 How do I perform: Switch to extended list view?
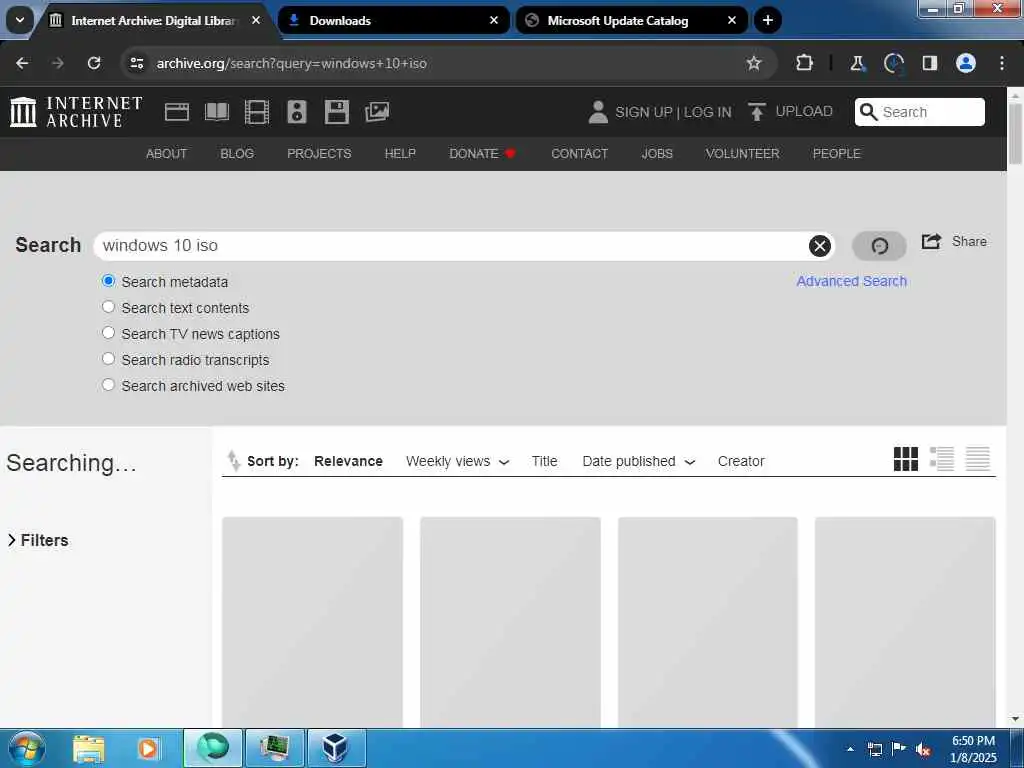coord(941,458)
